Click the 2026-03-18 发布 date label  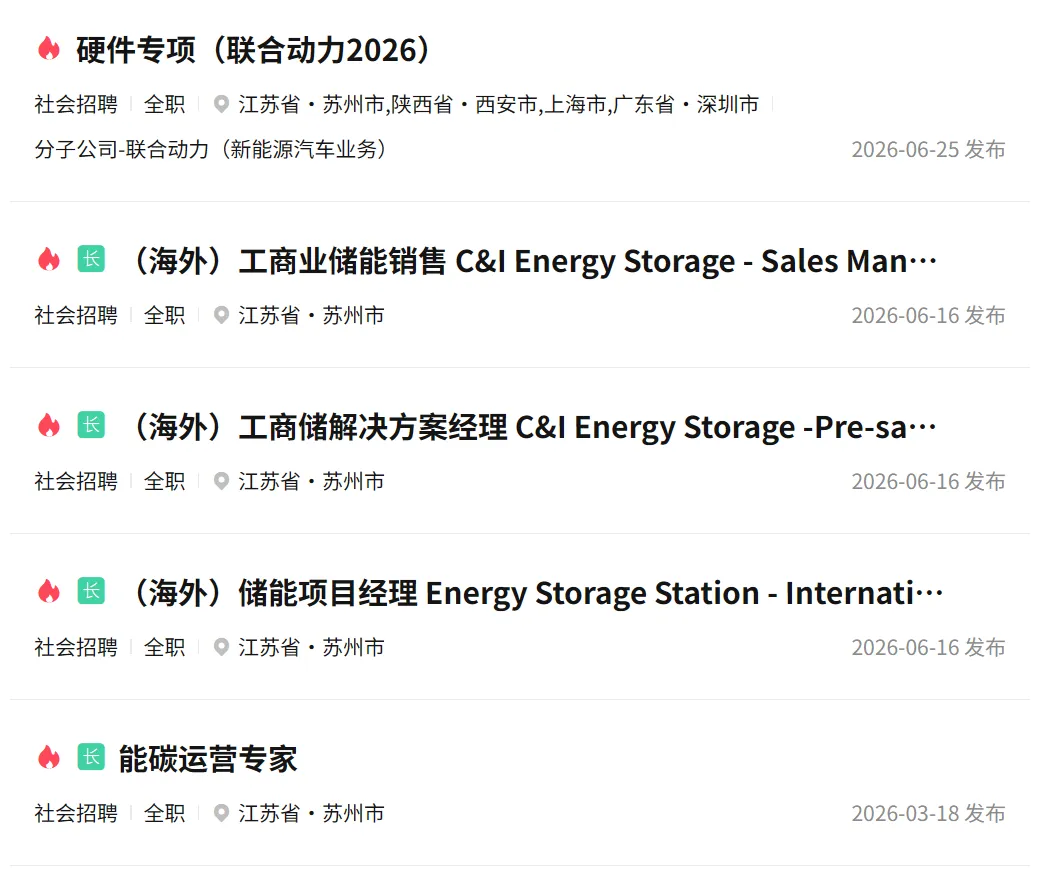click(928, 813)
